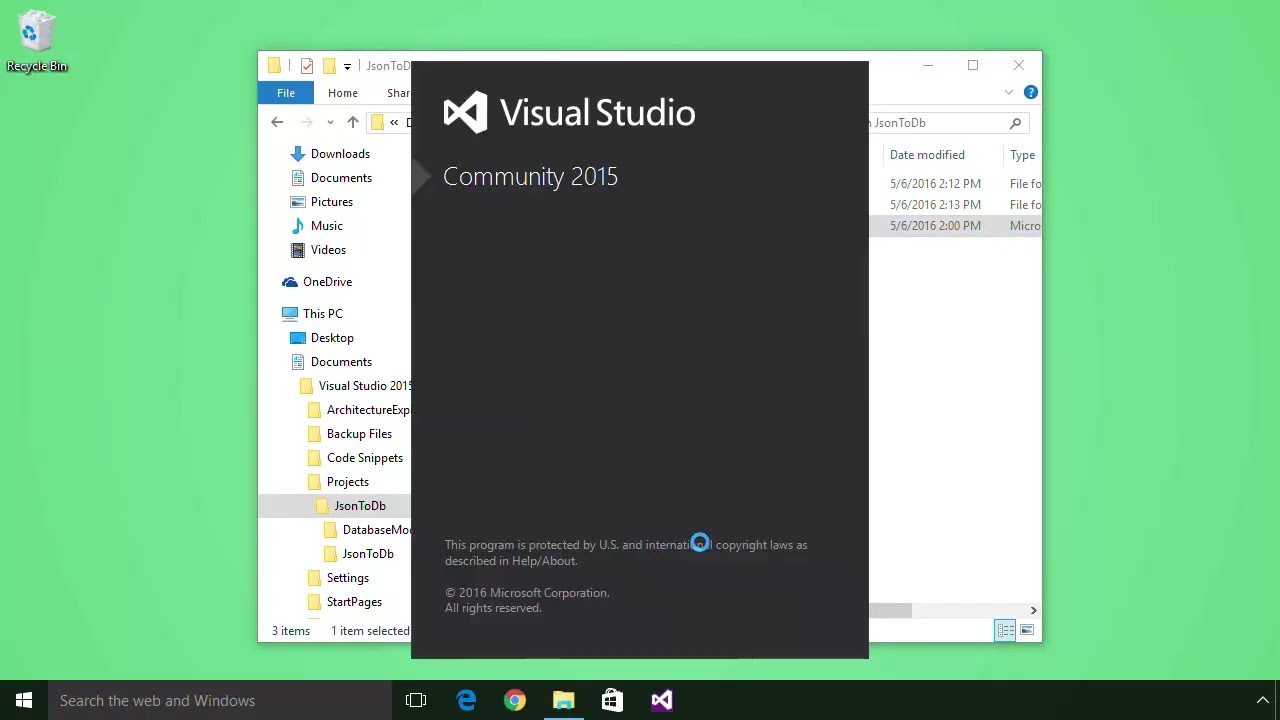Sort by Type column header

[x=1022, y=155]
